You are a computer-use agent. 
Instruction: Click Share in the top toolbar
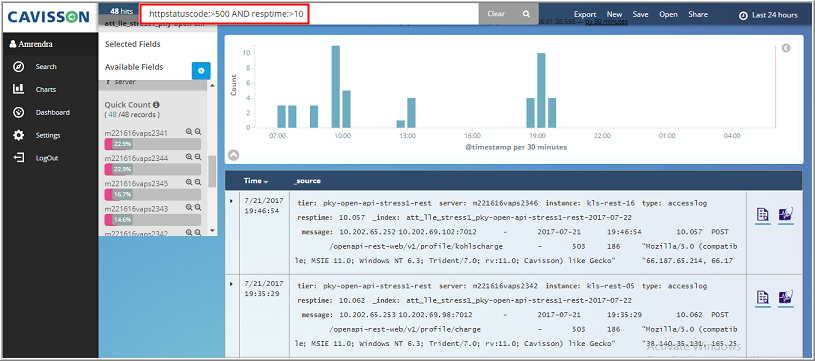(698, 15)
